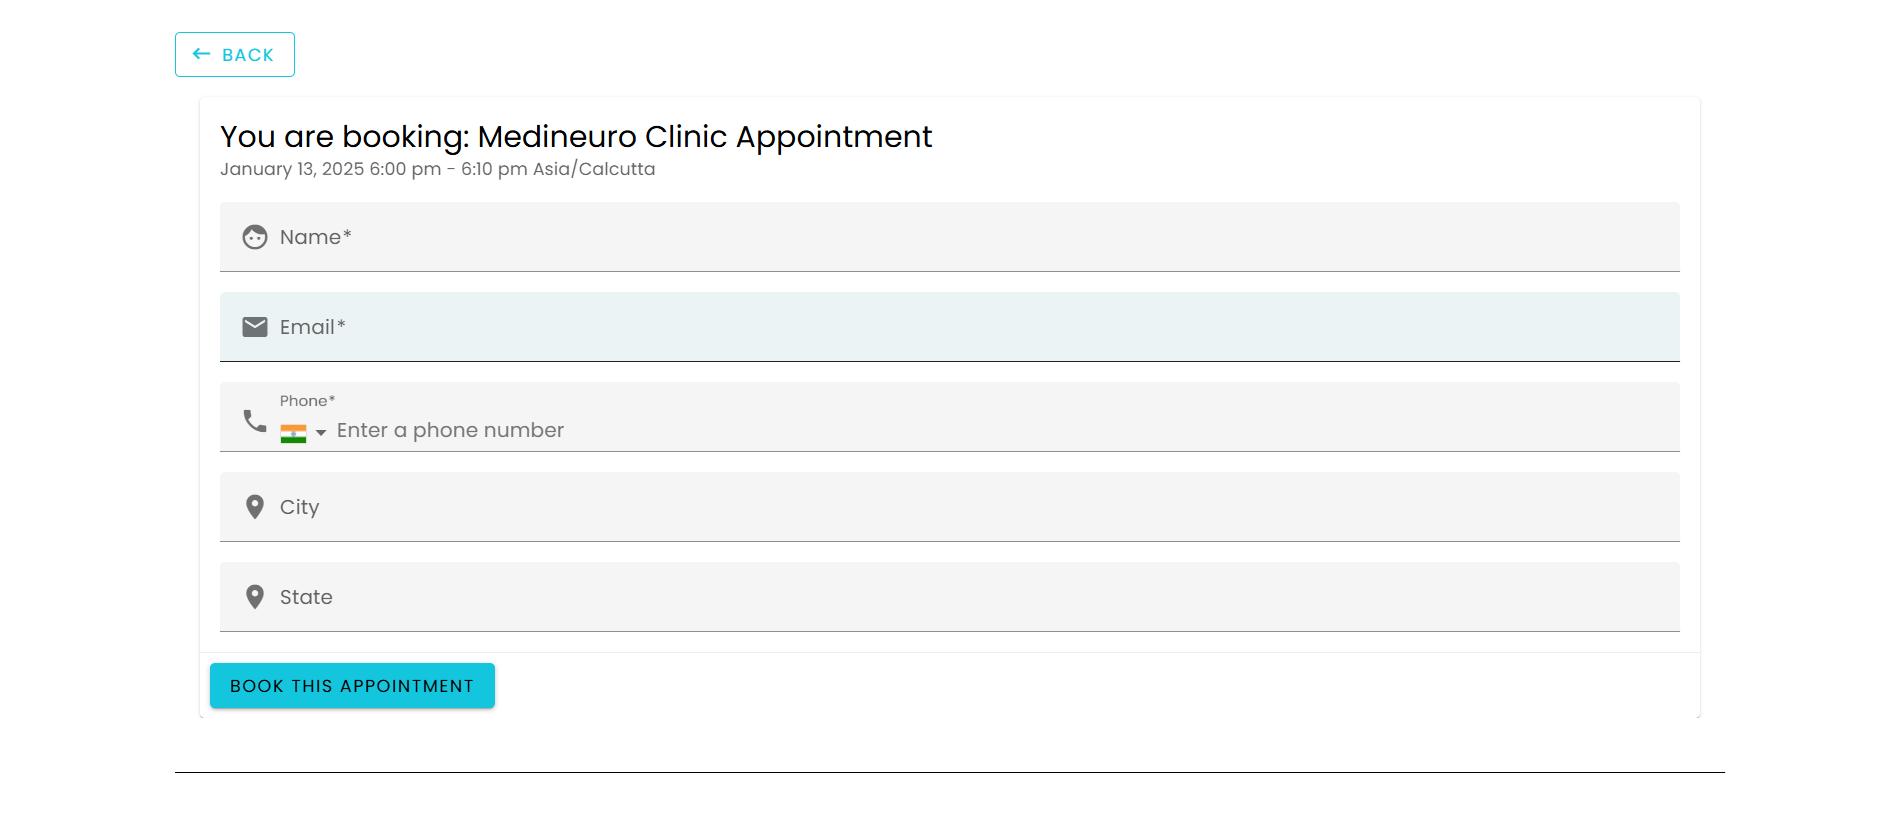Select the State input field
Viewport: 1889px width, 832px height.
click(950, 597)
